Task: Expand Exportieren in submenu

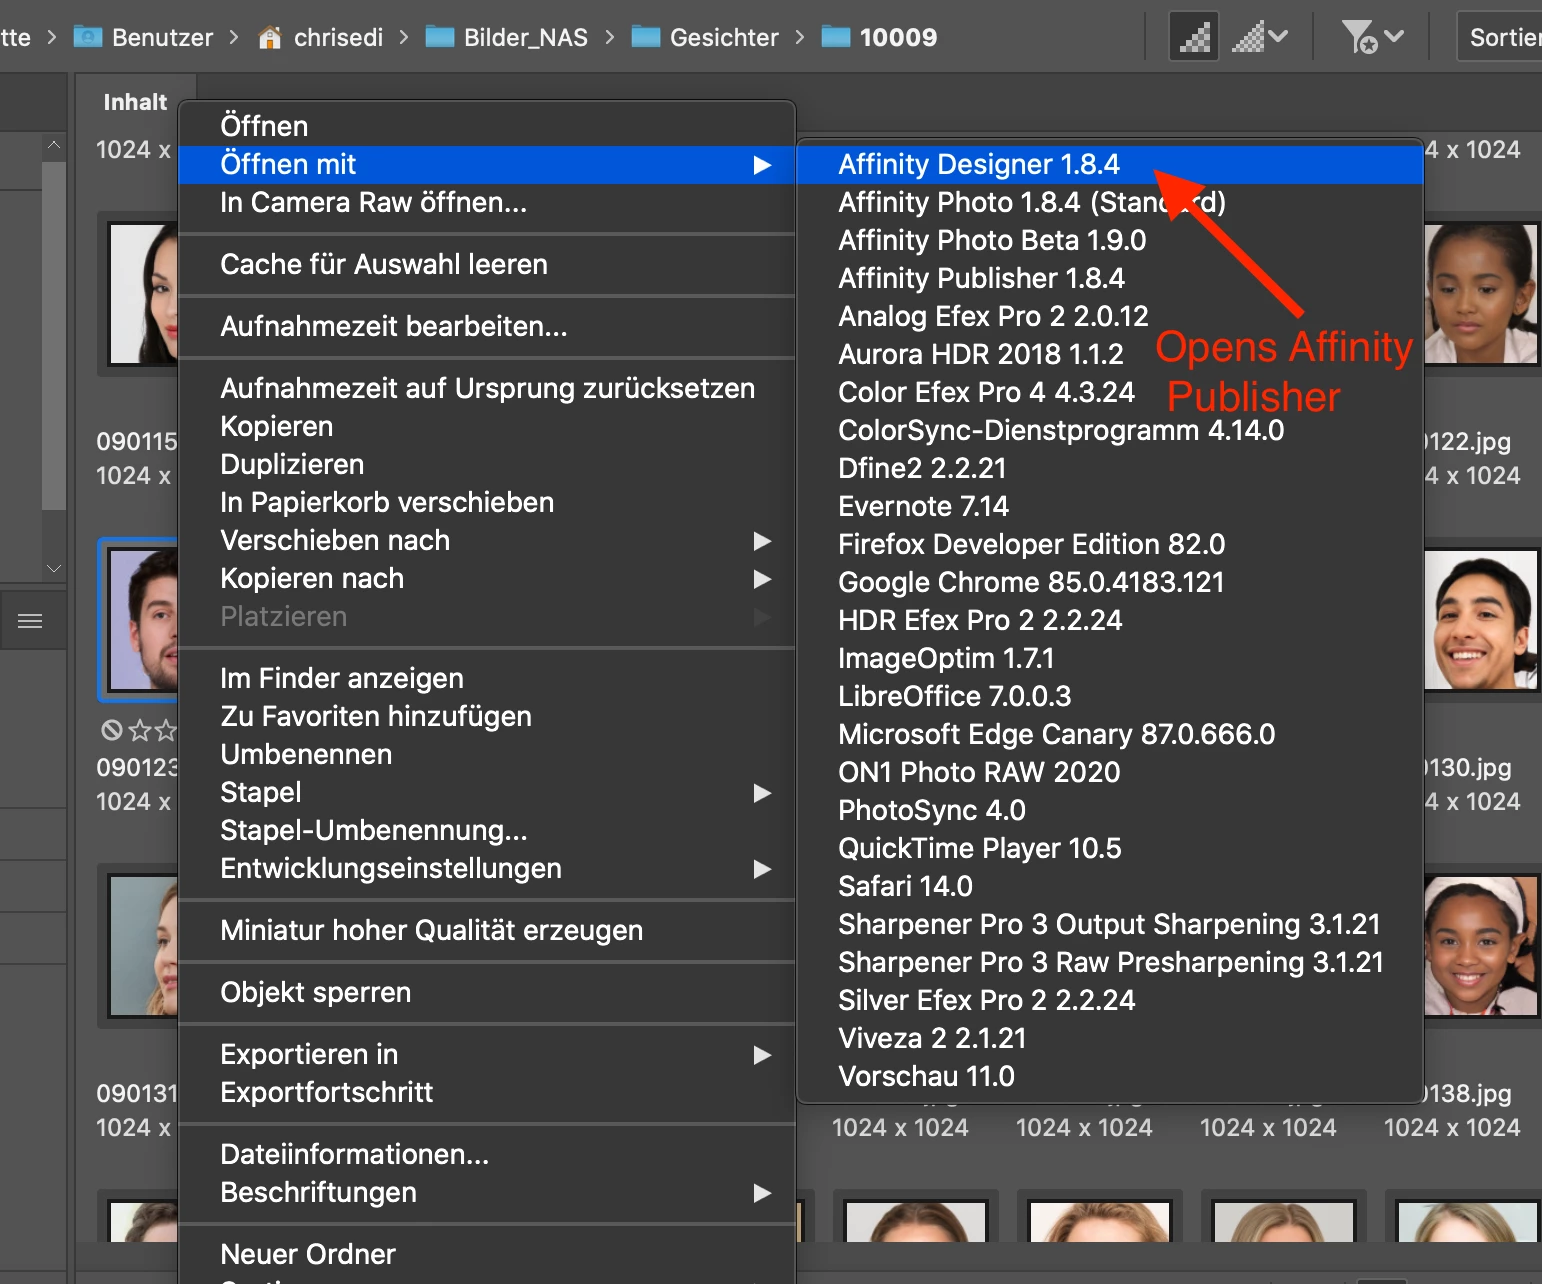Action: point(487,1054)
